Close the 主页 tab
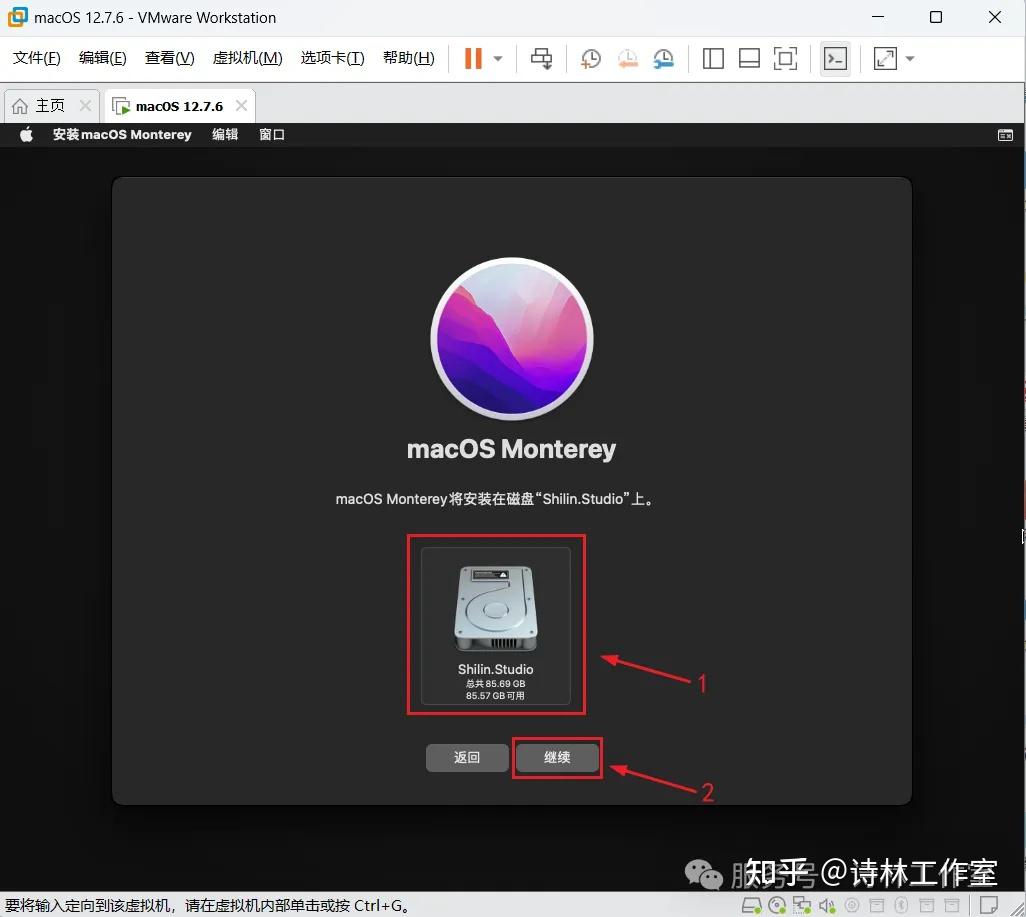The width and height of the screenshot is (1026, 917). click(85, 105)
